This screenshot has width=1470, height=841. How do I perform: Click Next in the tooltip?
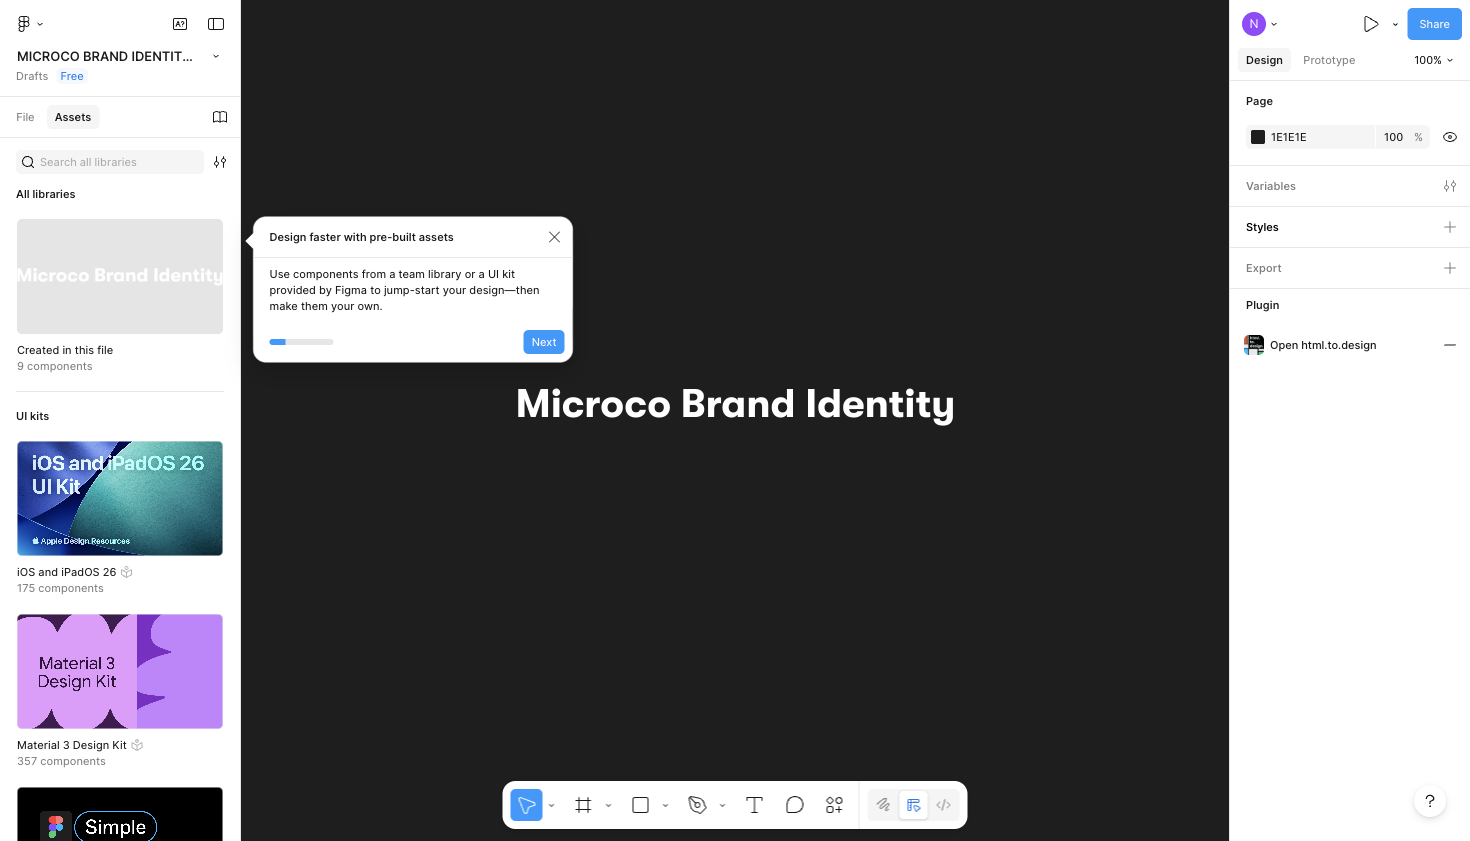543,342
